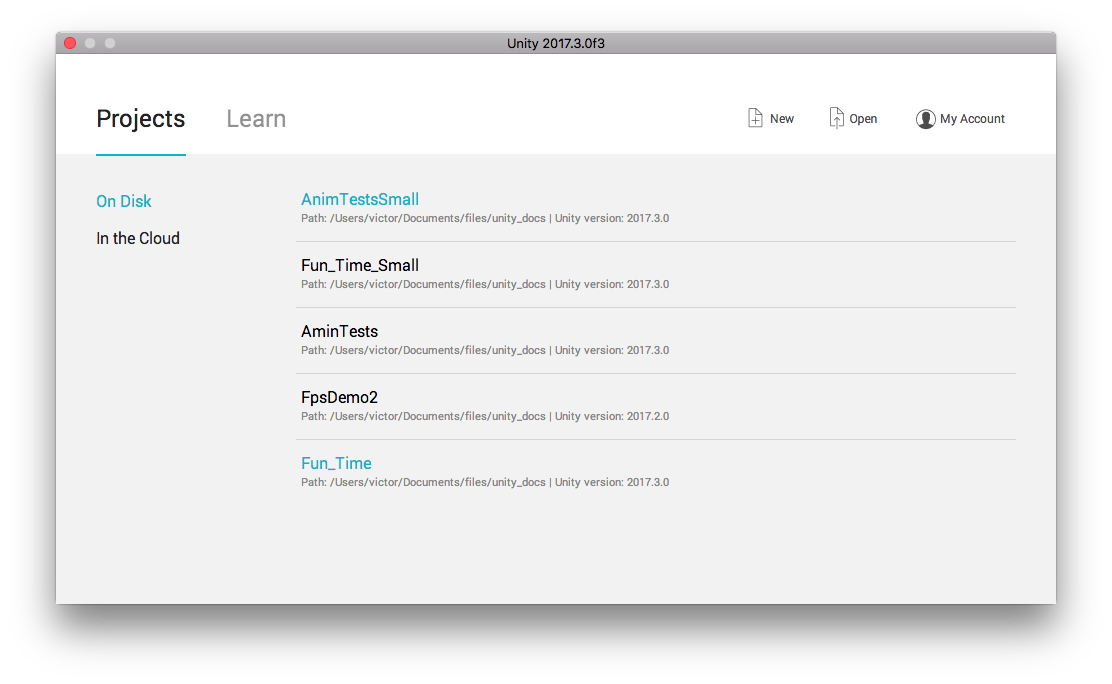
Task: Click the Unity 2017.3.0f3 title bar
Action: [556, 43]
